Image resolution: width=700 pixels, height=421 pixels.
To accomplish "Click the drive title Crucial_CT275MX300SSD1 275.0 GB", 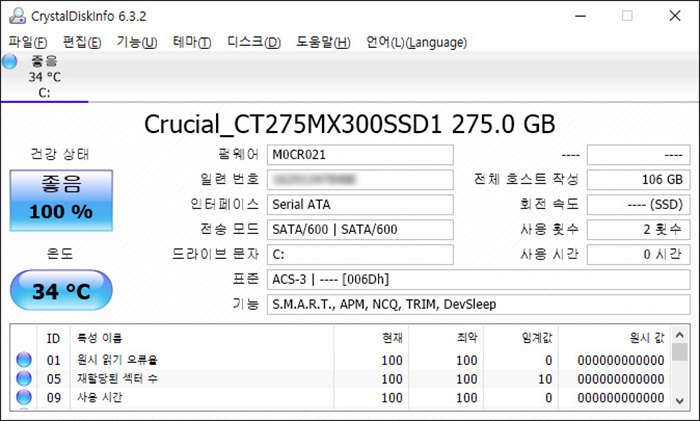I will click(350, 124).
